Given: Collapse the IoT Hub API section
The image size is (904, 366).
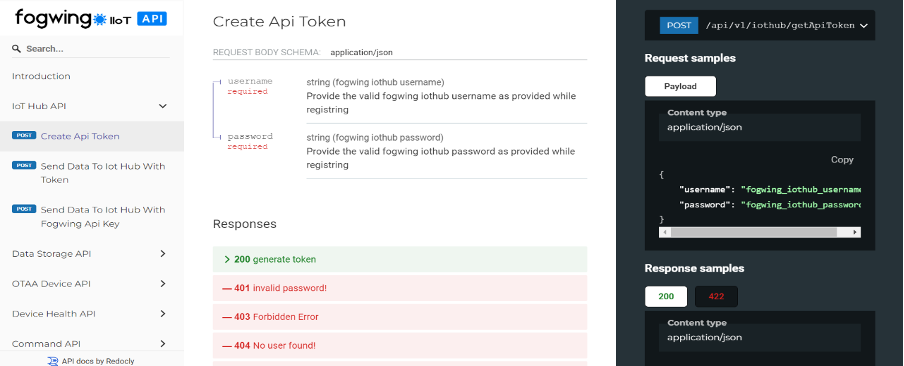Looking at the screenshot, I should [163, 106].
